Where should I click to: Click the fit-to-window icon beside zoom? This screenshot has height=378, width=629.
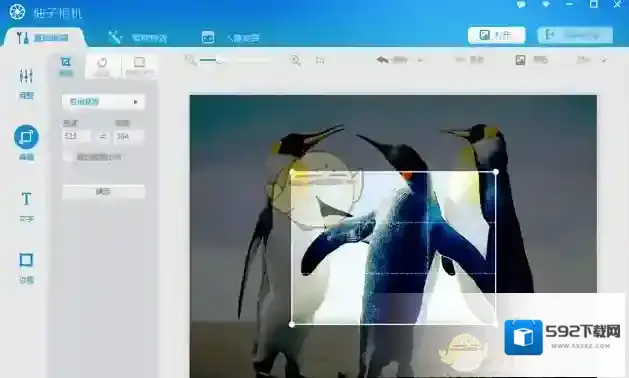[320, 60]
